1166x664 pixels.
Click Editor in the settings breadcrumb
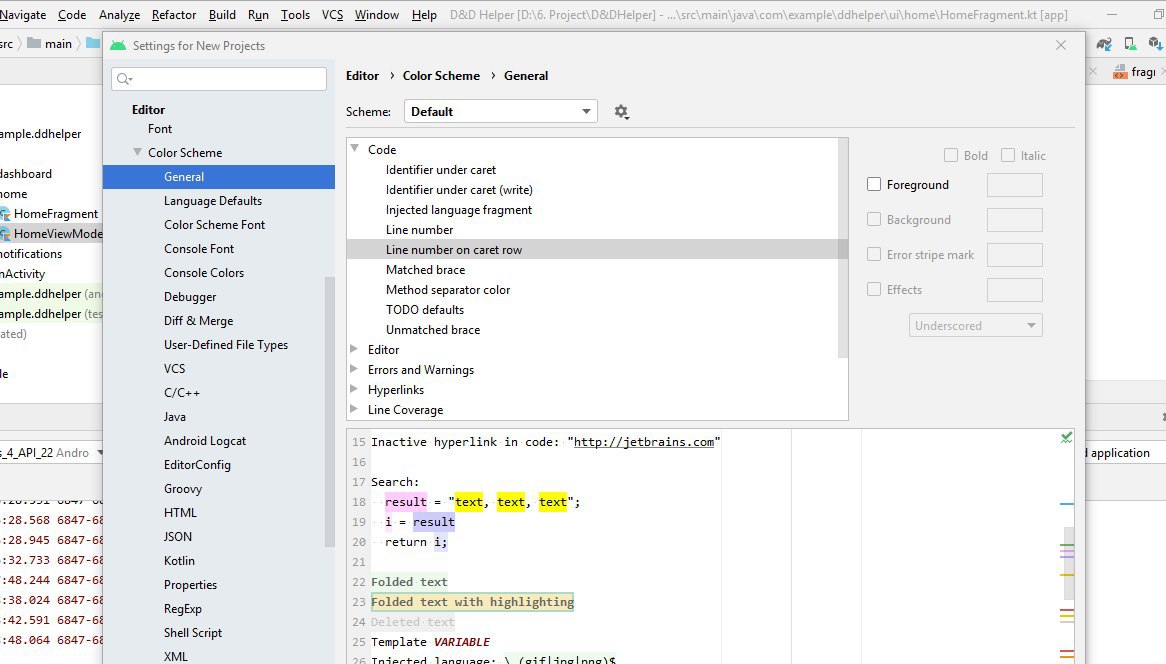[362, 75]
